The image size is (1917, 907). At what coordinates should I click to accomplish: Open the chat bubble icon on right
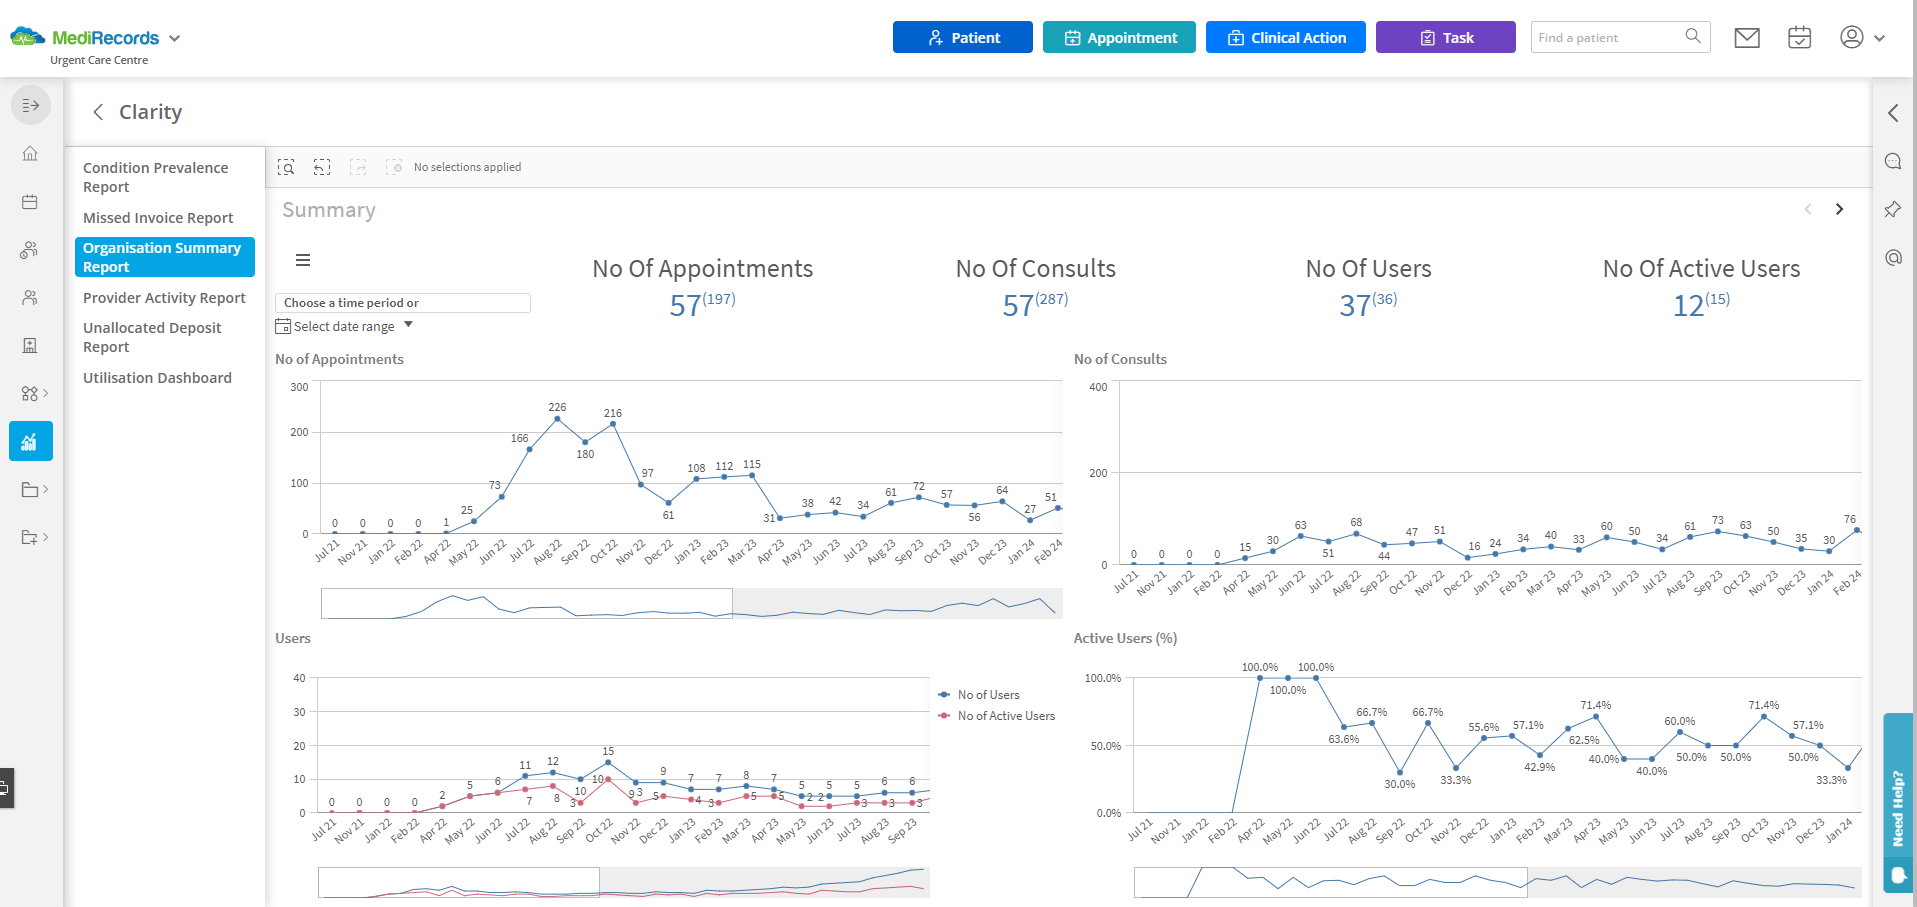click(1892, 162)
